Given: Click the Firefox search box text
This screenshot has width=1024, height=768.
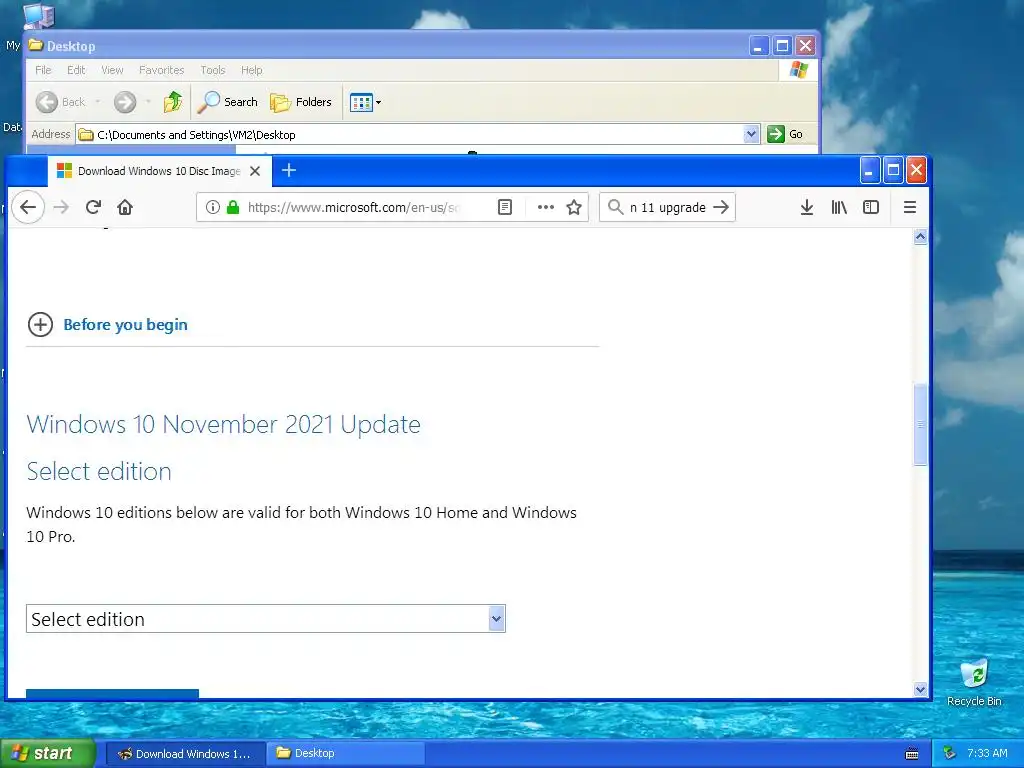Looking at the screenshot, I should click(x=667, y=208).
